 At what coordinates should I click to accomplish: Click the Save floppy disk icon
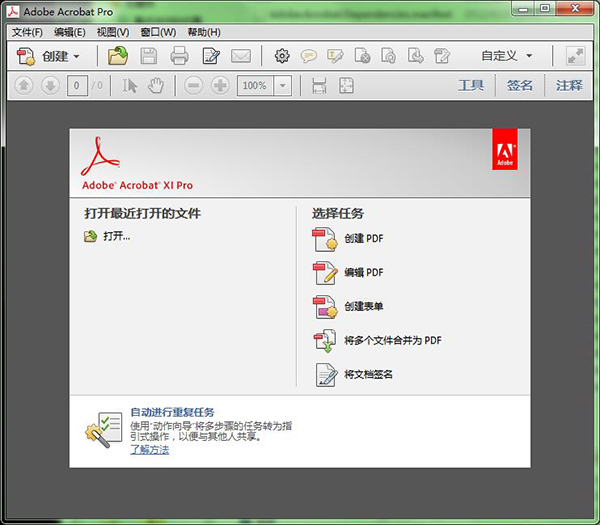(x=148, y=56)
